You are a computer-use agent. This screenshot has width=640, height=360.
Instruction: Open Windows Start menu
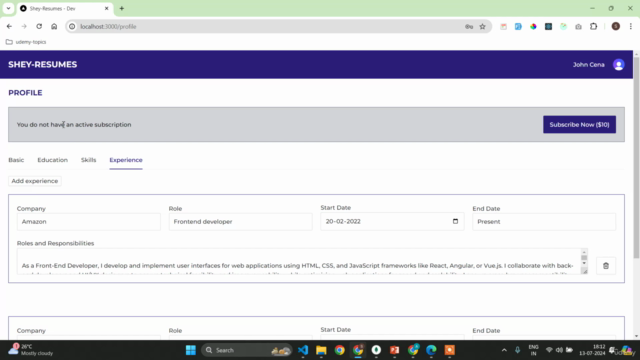(x=191, y=350)
